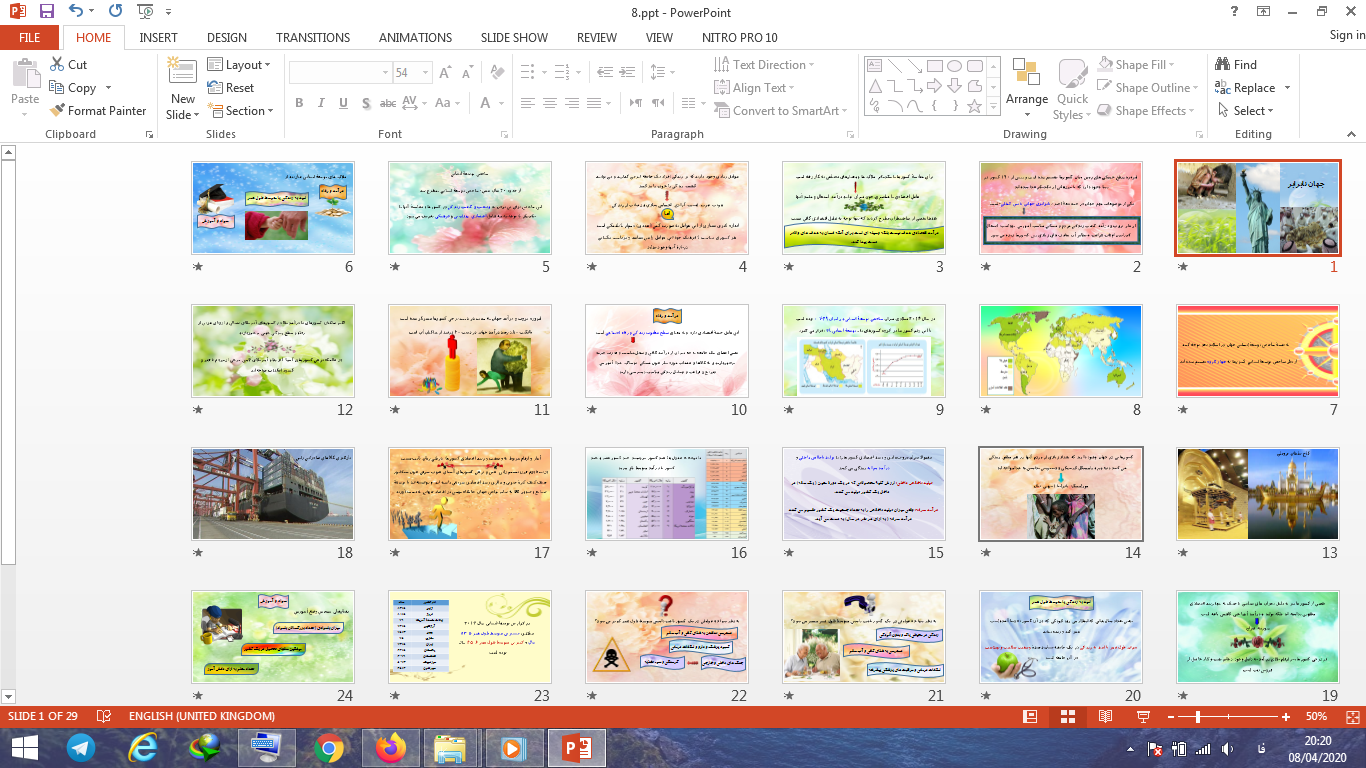Click the Save icon in quick access toolbar
This screenshot has width=1366, height=768.
pyautogui.click(x=46, y=12)
